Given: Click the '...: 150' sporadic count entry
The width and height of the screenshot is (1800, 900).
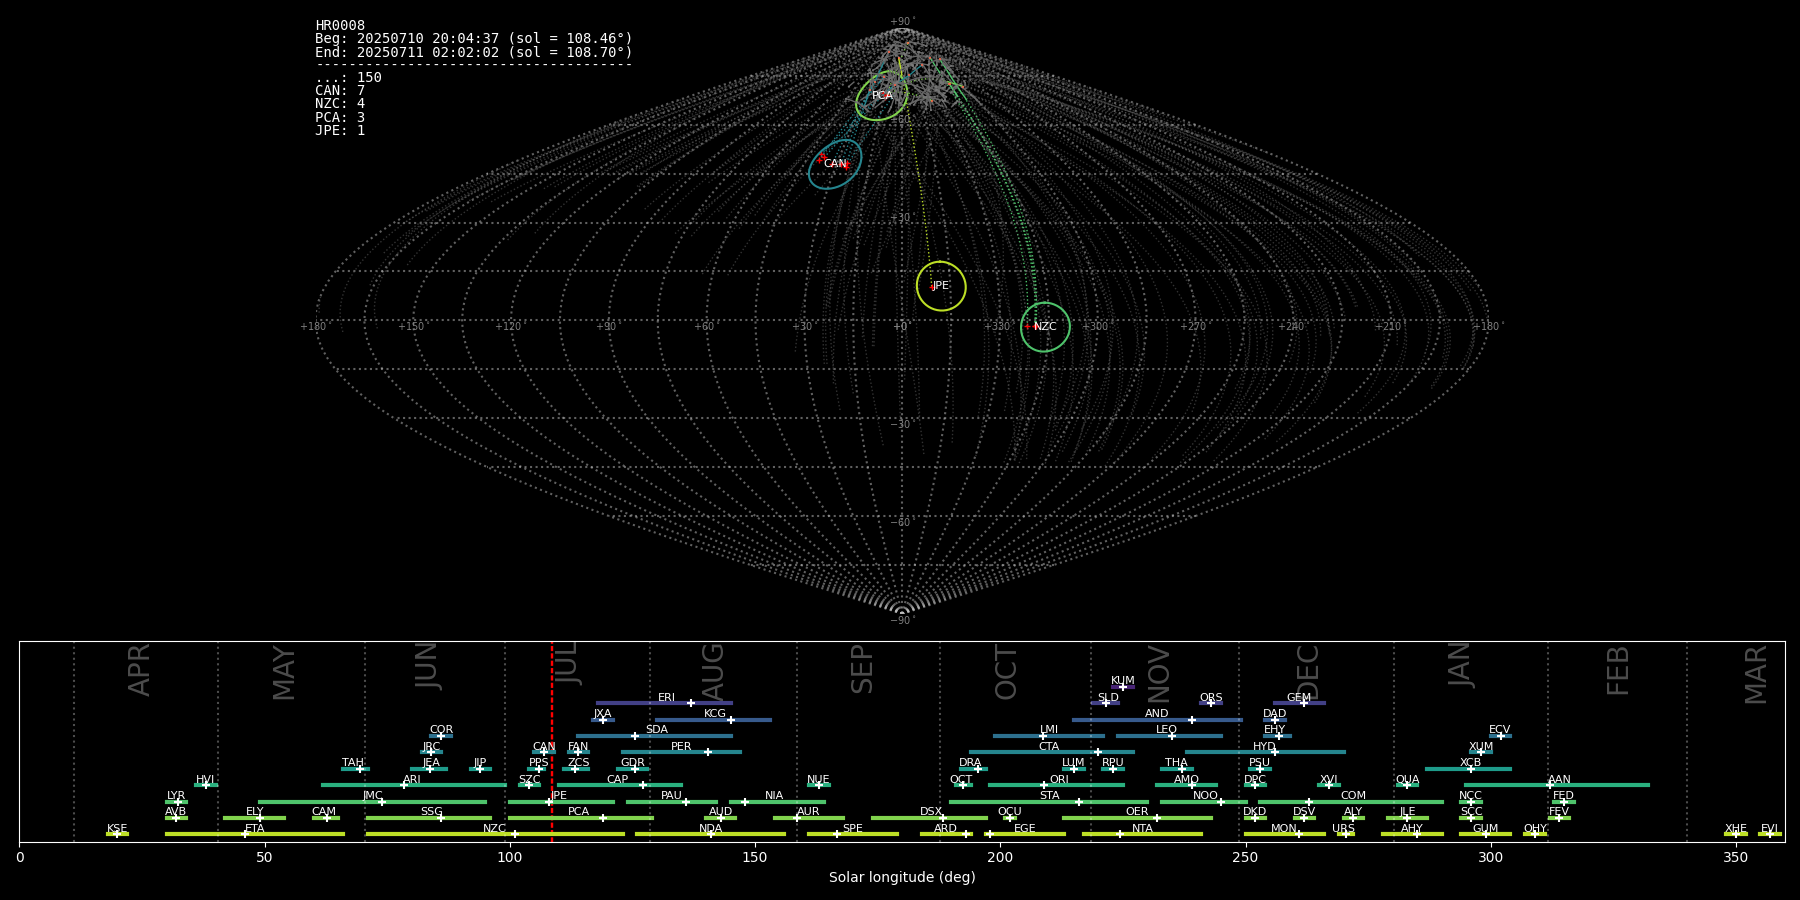Looking at the screenshot, I should tap(348, 78).
